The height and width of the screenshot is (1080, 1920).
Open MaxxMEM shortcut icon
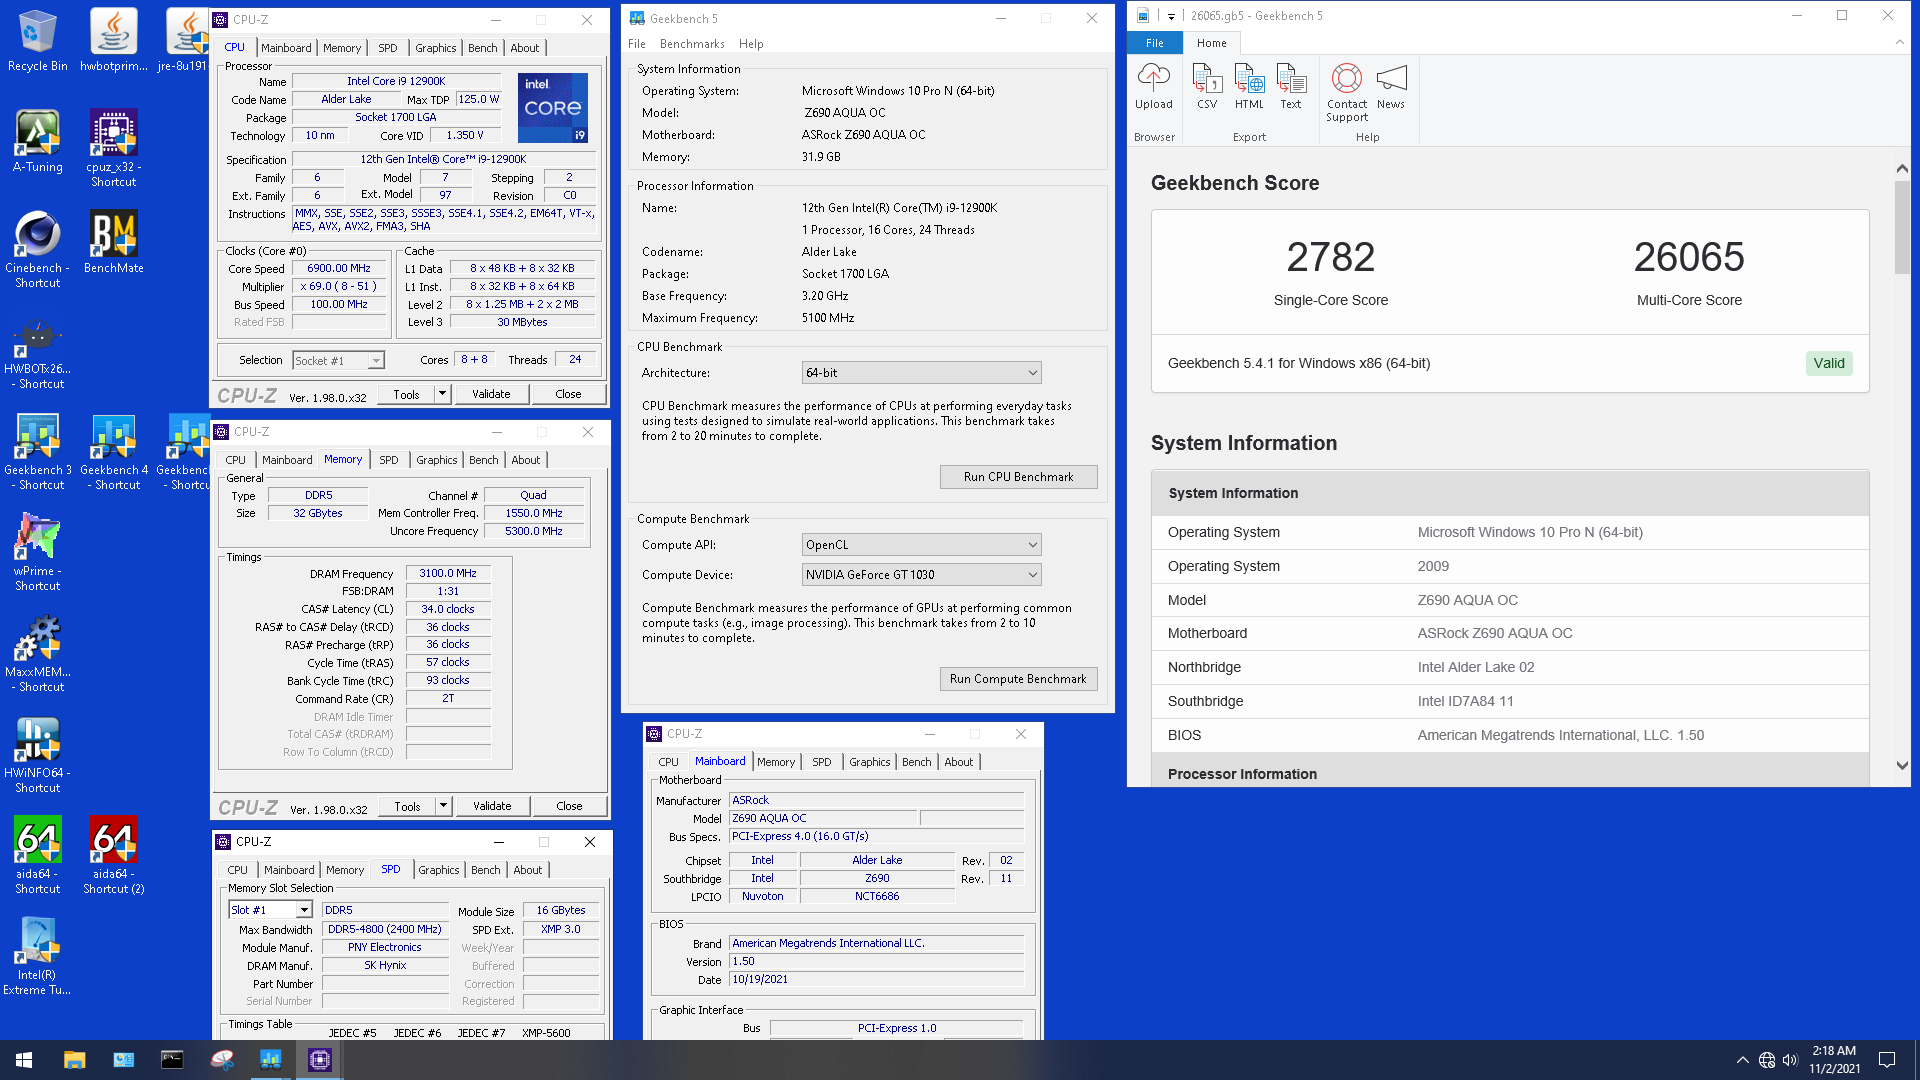tap(38, 653)
